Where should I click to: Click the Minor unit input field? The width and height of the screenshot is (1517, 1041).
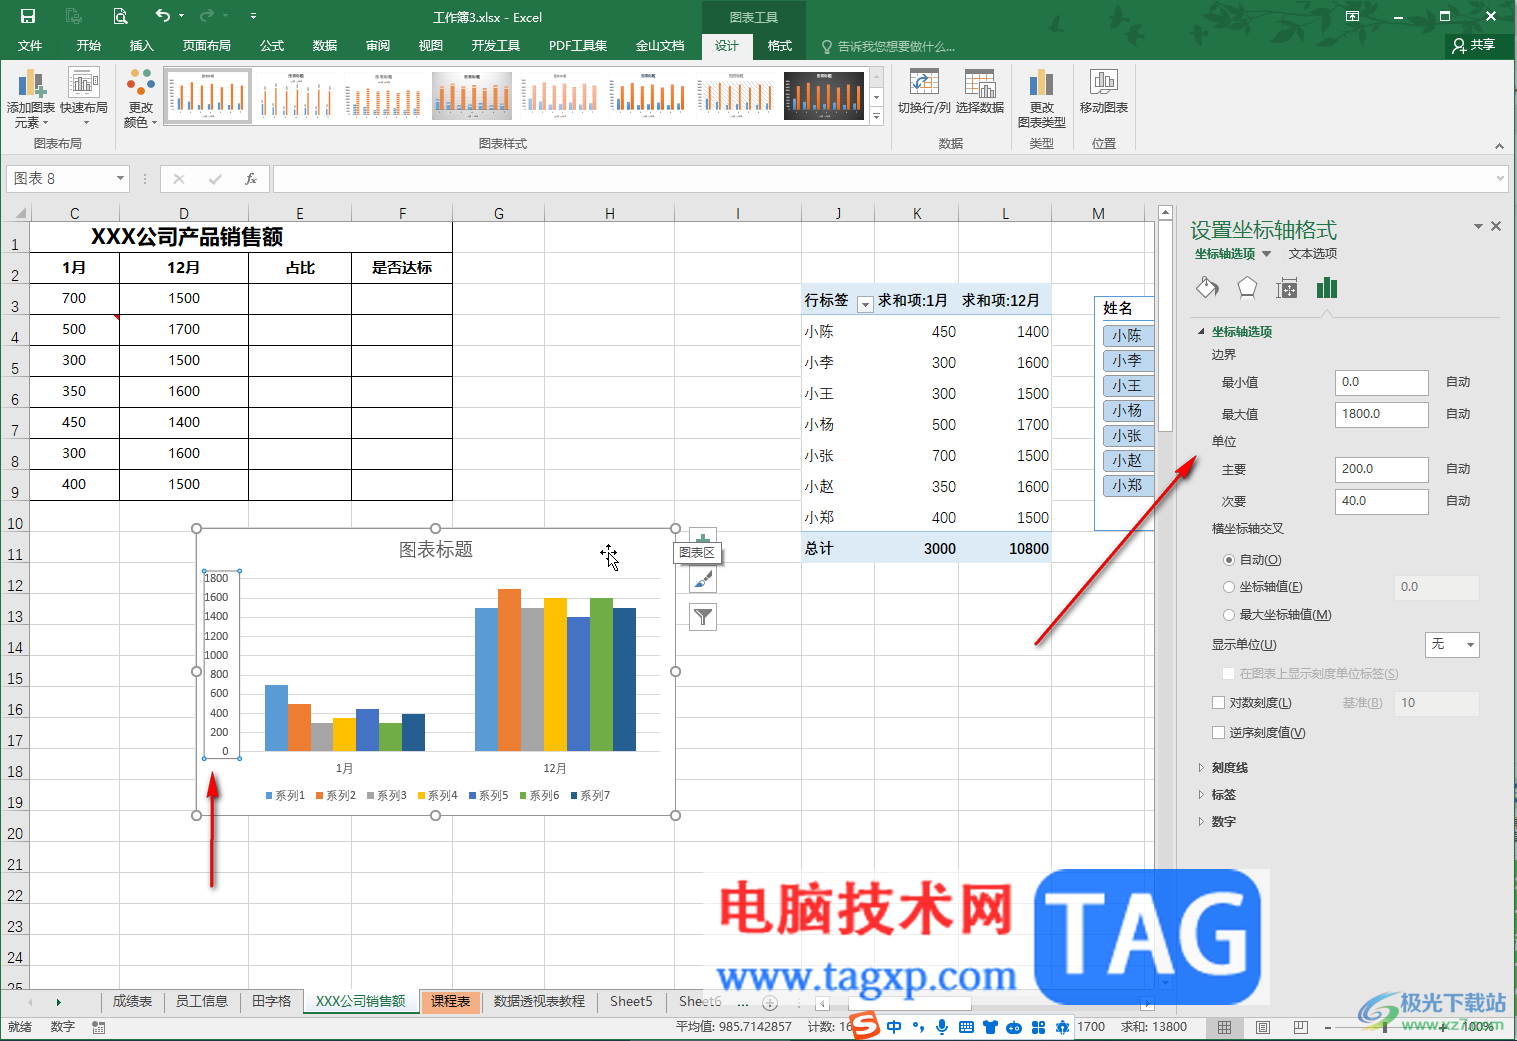pyautogui.click(x=1382, y=501)
